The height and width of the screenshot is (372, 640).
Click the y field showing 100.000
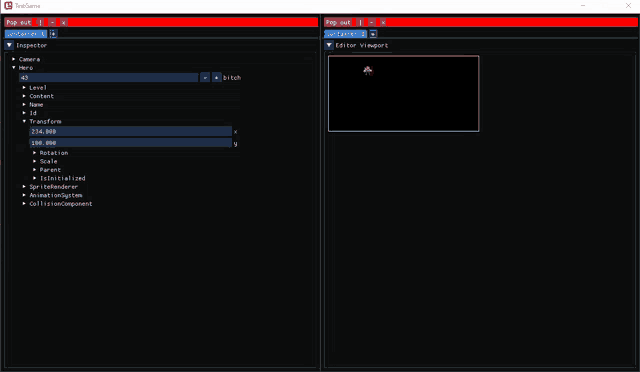(131, 143)
